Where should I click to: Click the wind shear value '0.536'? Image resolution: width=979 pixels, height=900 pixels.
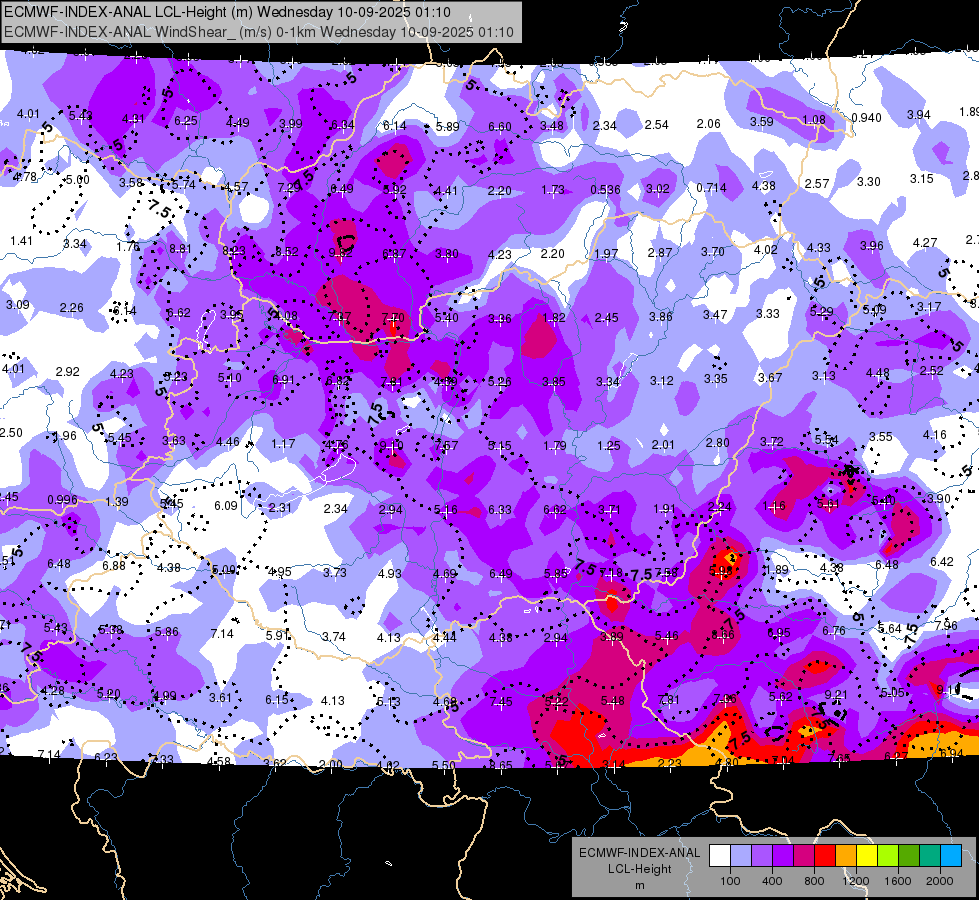pyautogui.click(x=606, y=190)
